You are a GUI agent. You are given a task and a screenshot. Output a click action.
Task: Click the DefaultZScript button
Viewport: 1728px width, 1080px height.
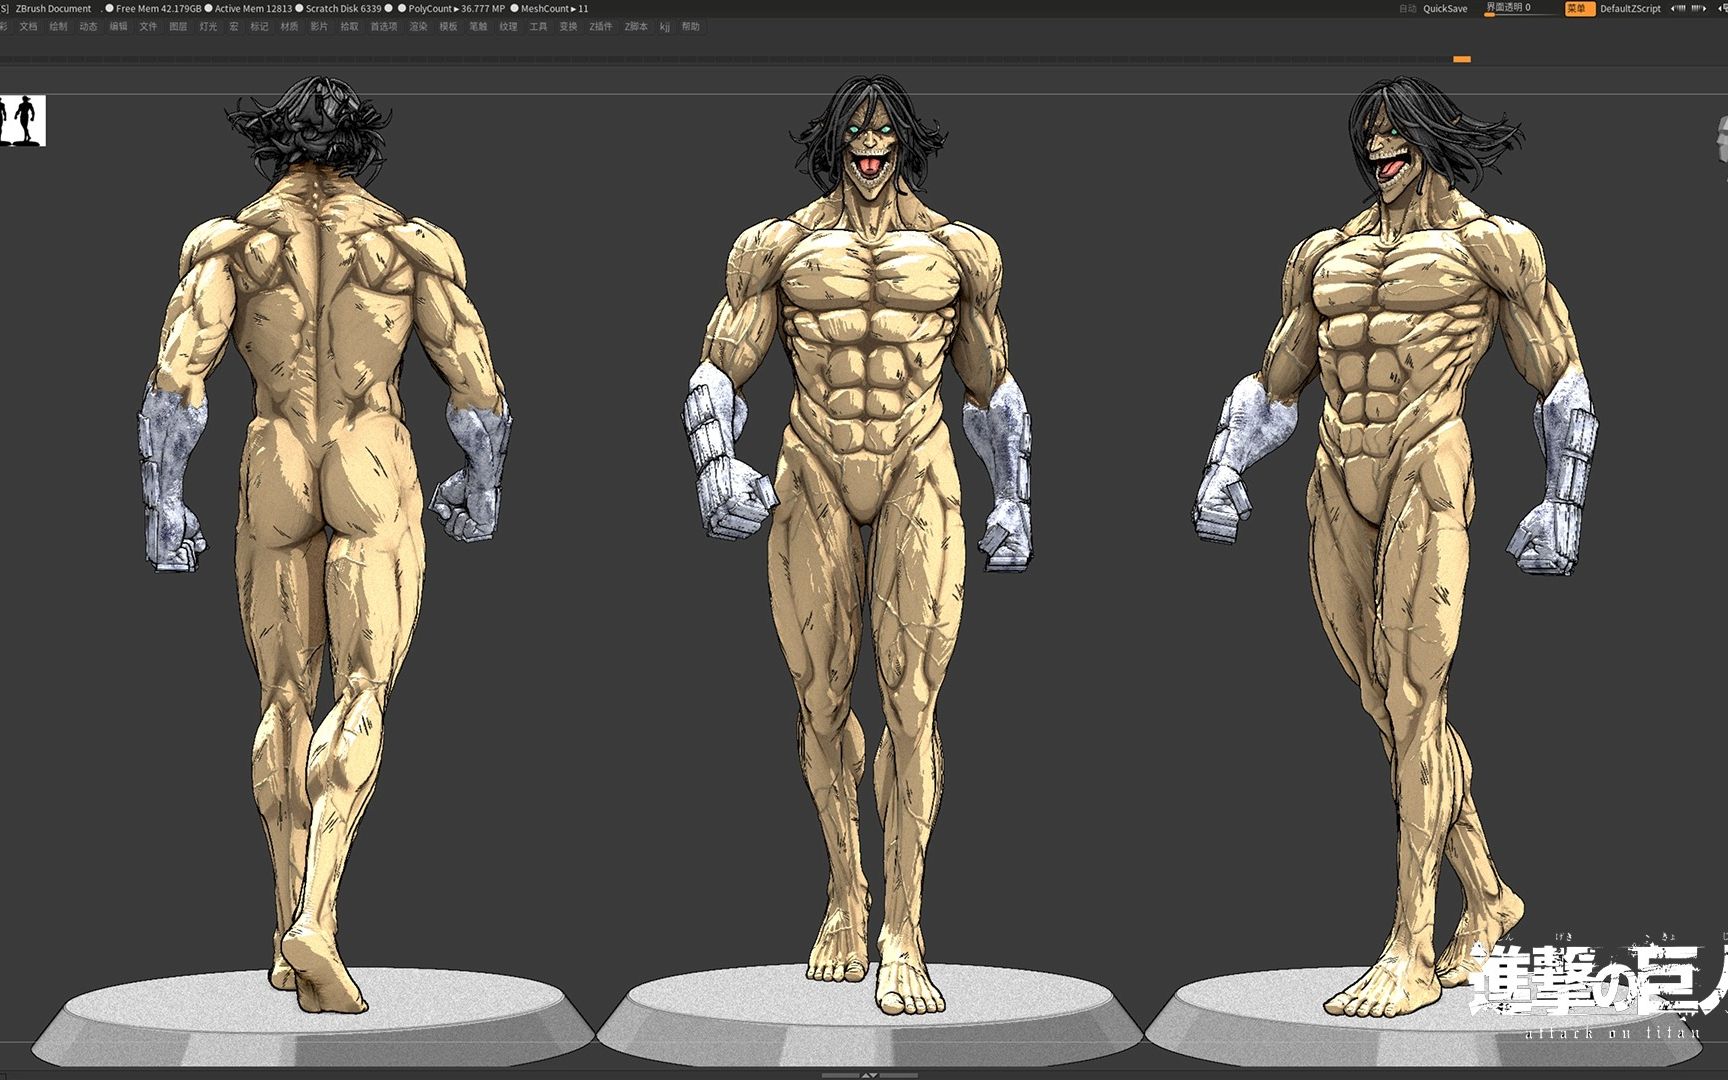coord(1630,9)
